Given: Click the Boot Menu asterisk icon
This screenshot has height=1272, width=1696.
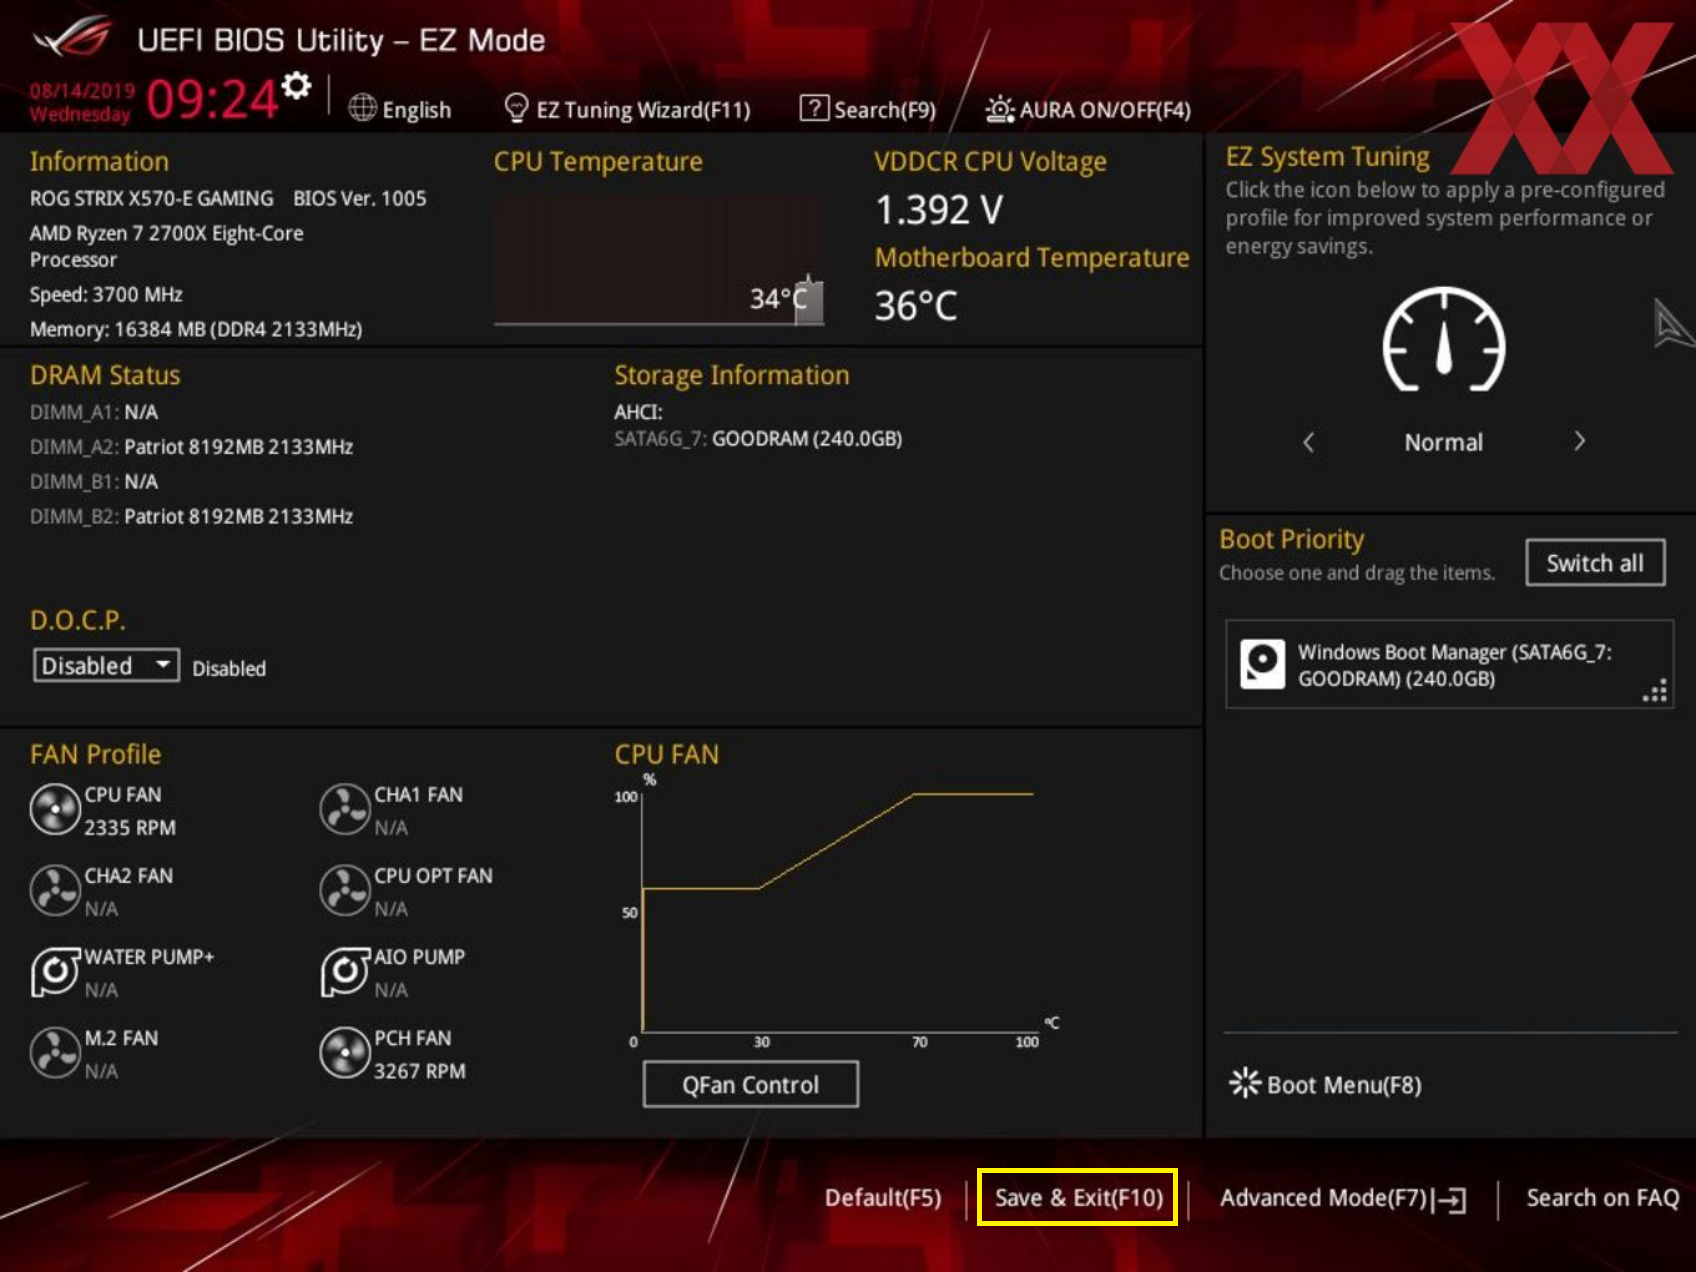Looking at the screenshot, I should [x=1245, y=1083].
